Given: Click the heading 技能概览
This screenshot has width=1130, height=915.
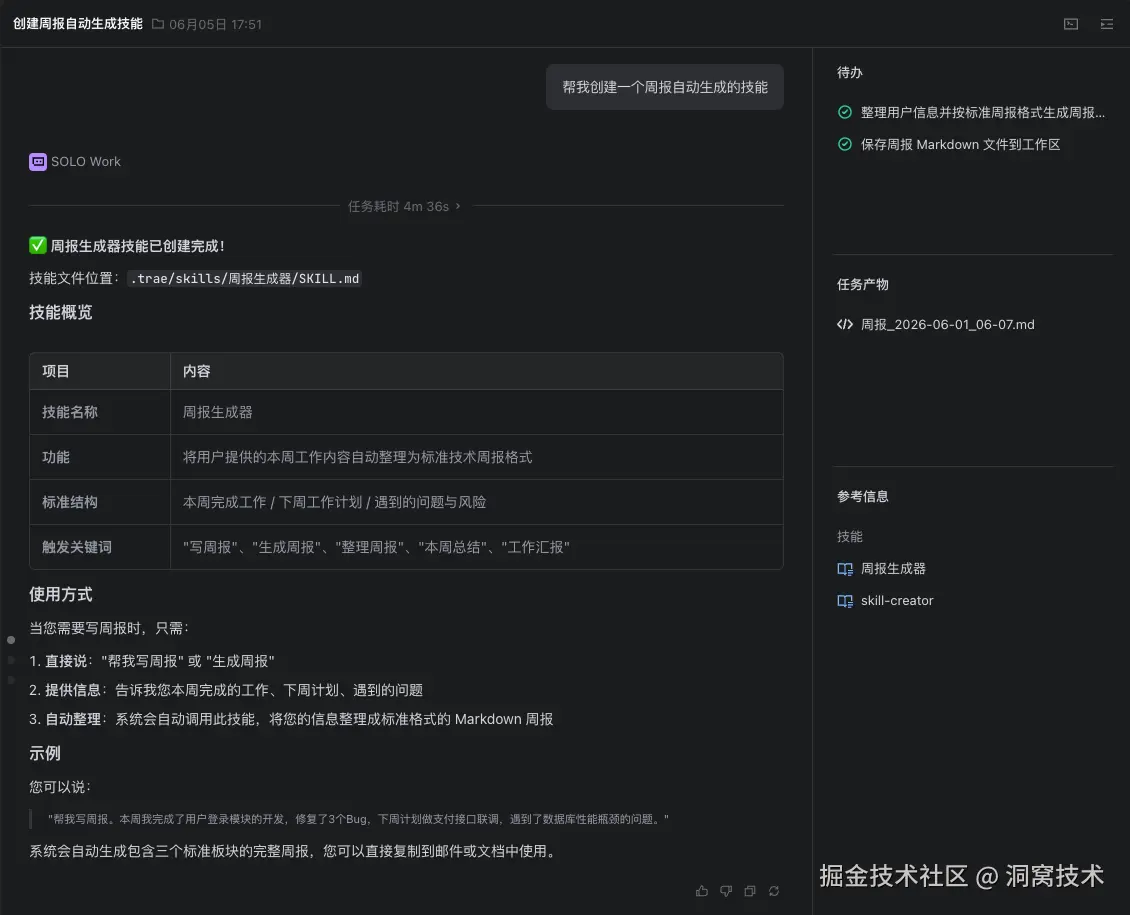Looking at the screenshot, I should coord(61,312).
